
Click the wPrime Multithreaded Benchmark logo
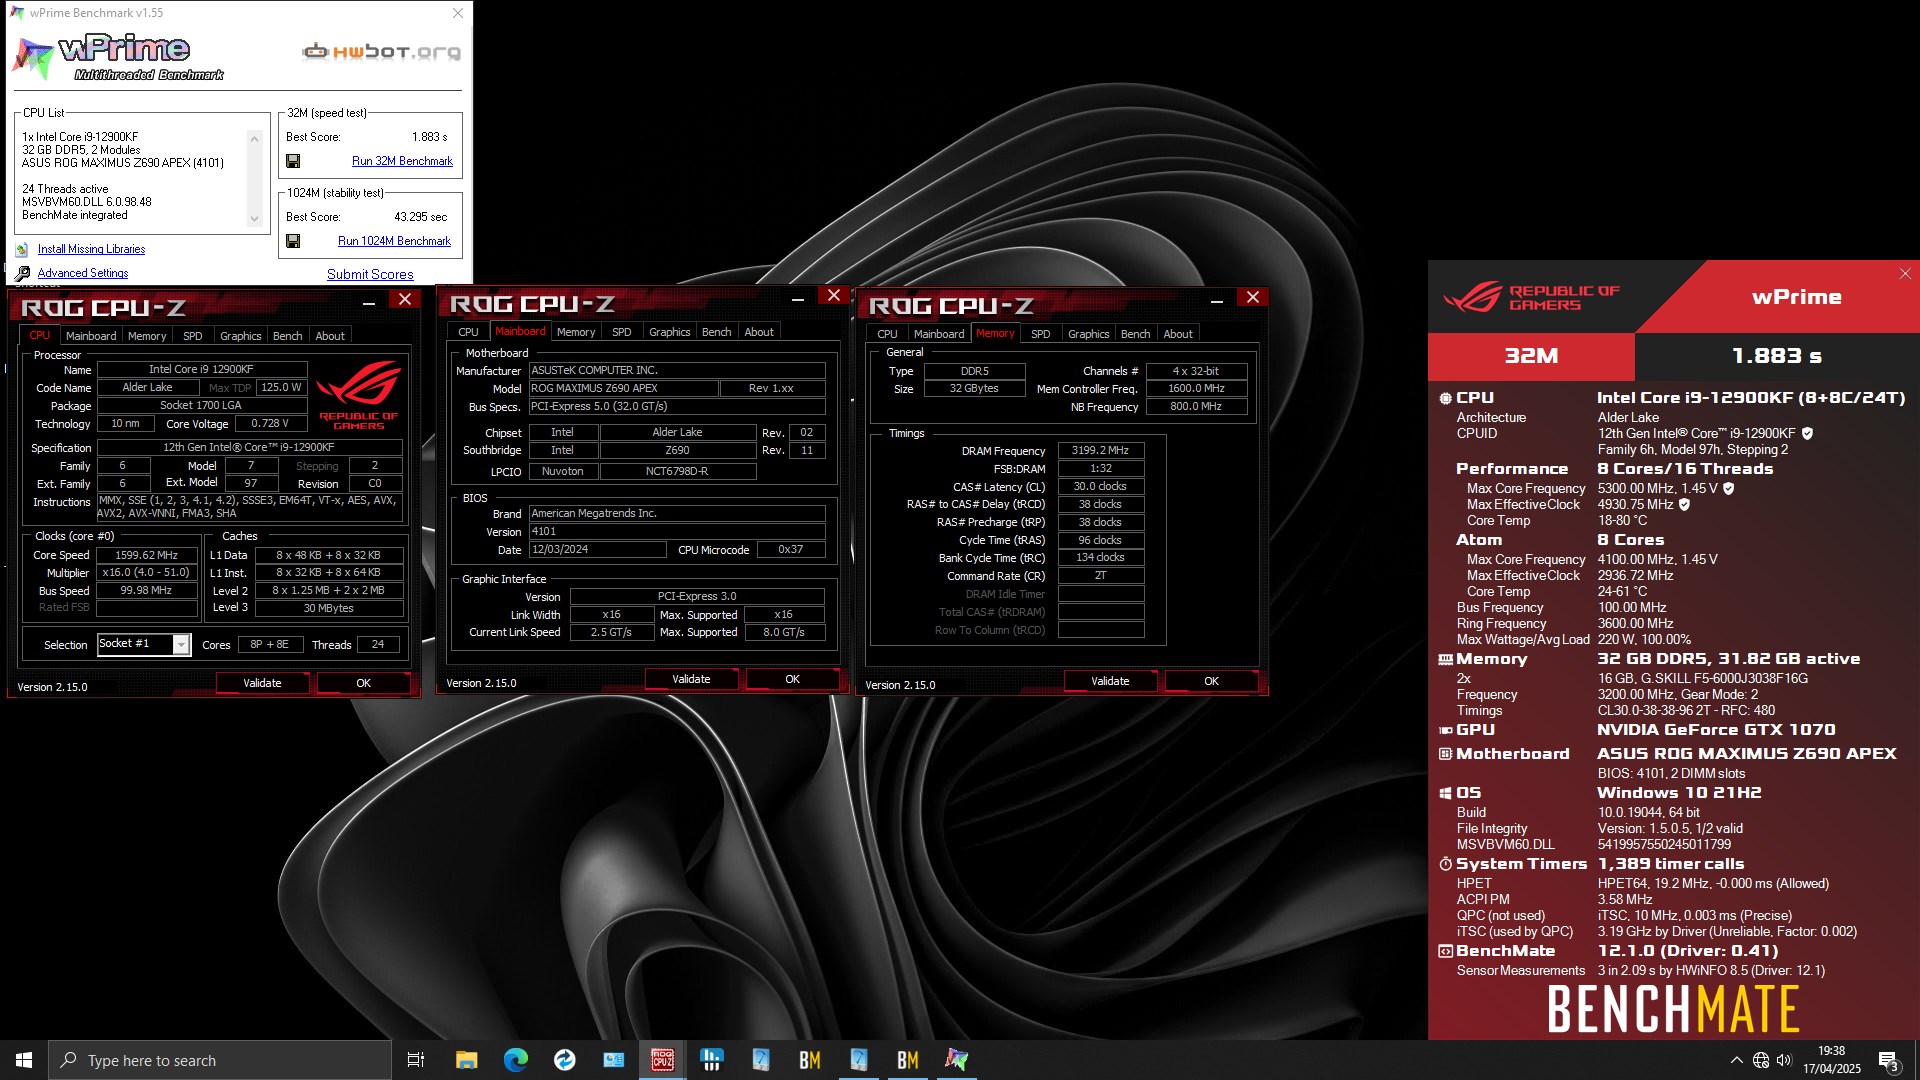click(x=118, y=57)
